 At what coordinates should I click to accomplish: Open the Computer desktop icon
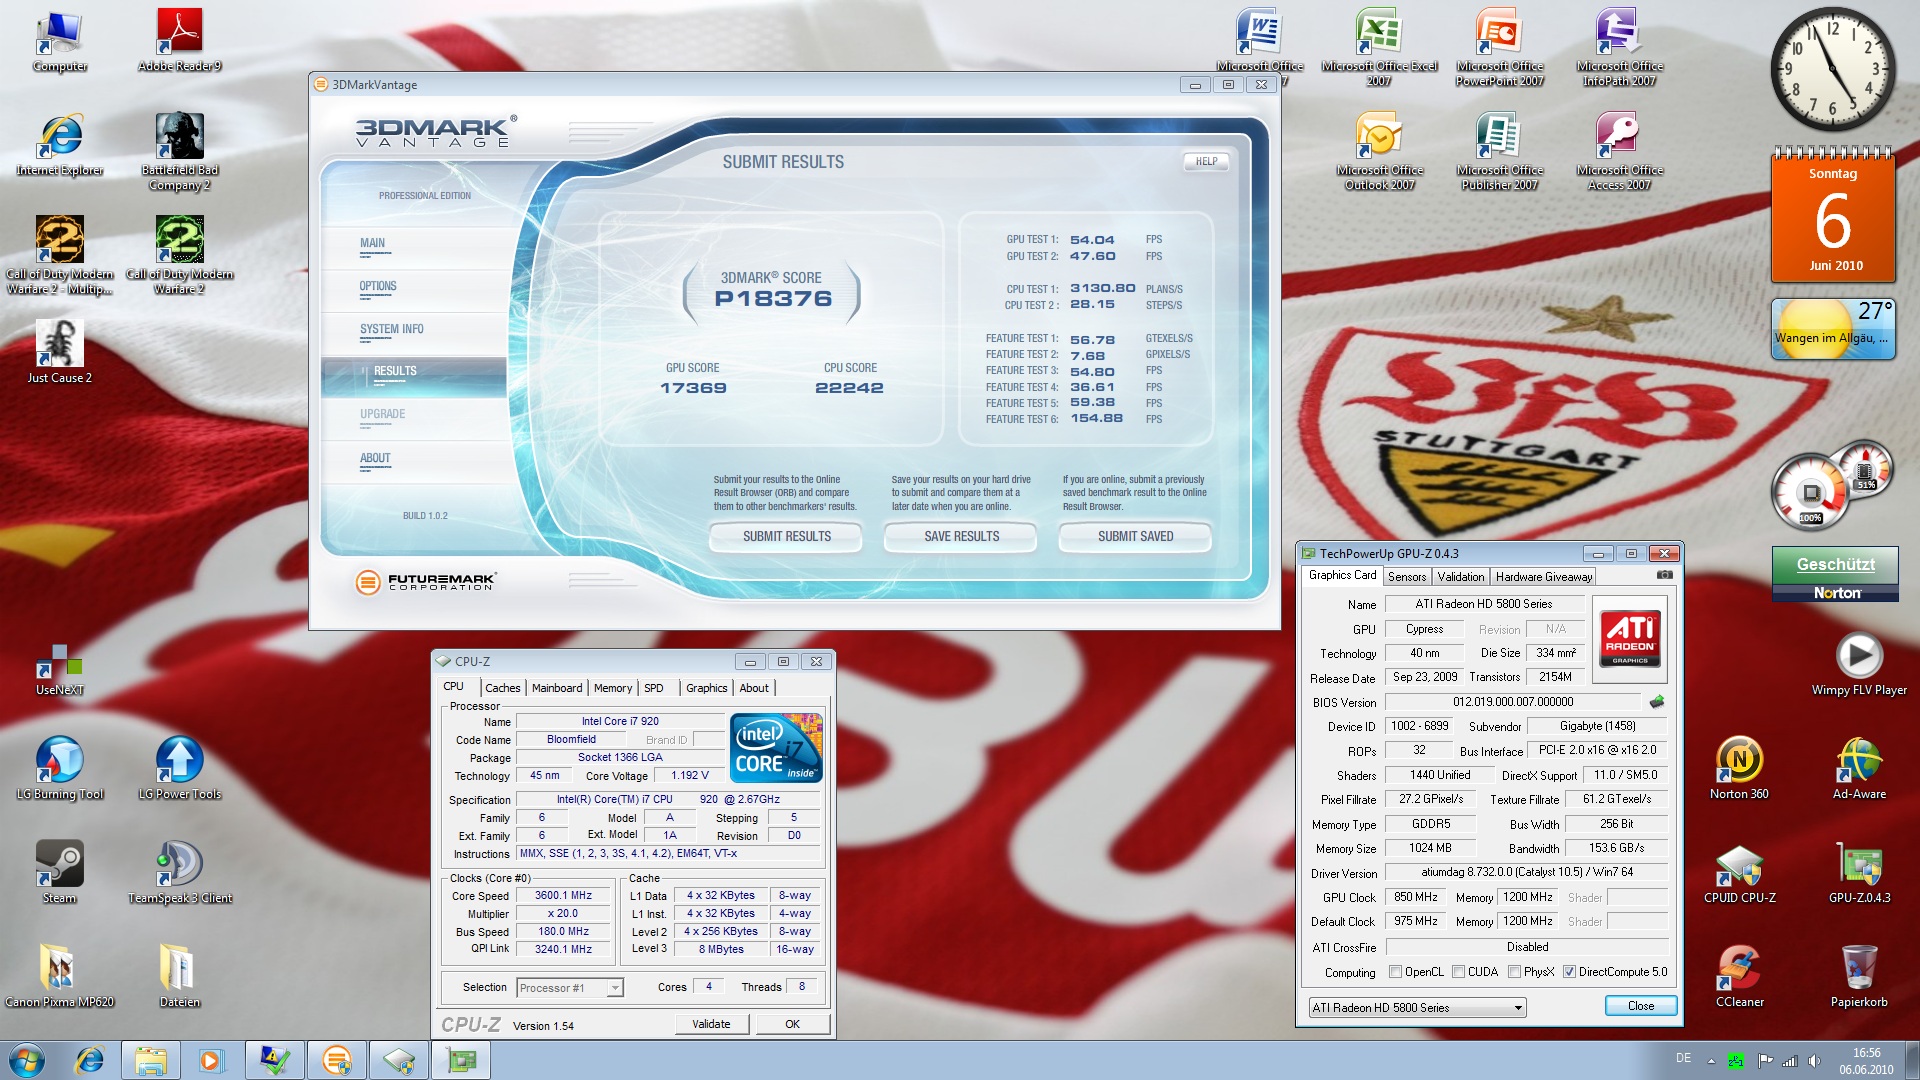pos(60,41)
